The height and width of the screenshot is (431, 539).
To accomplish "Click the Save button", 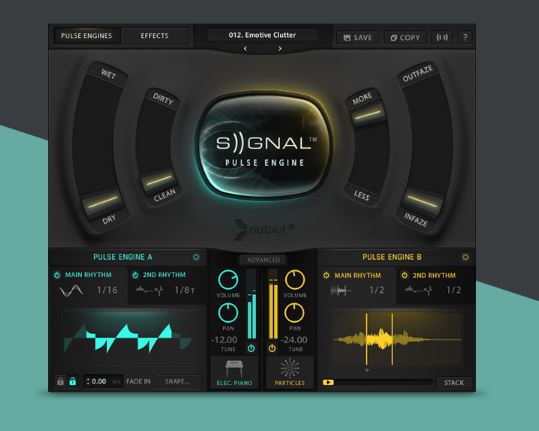I will pos(358,37).
